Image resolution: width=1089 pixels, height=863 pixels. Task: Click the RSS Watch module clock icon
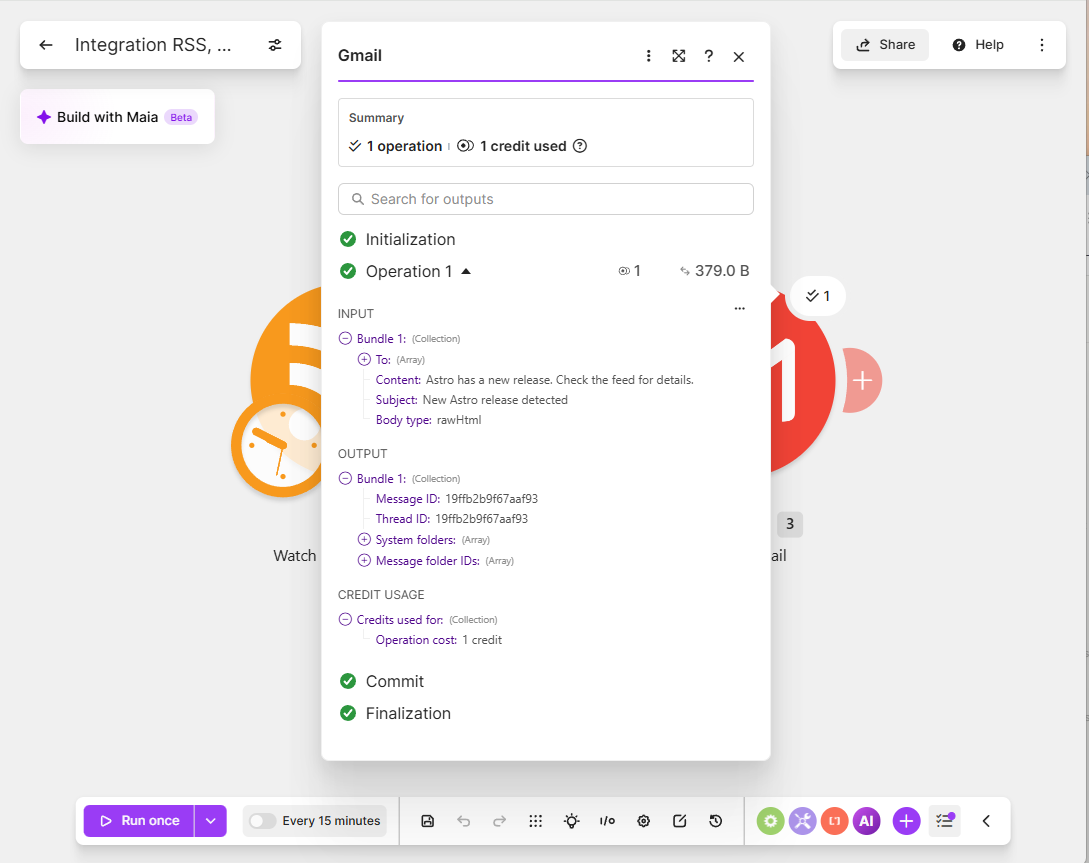[276, 448]
